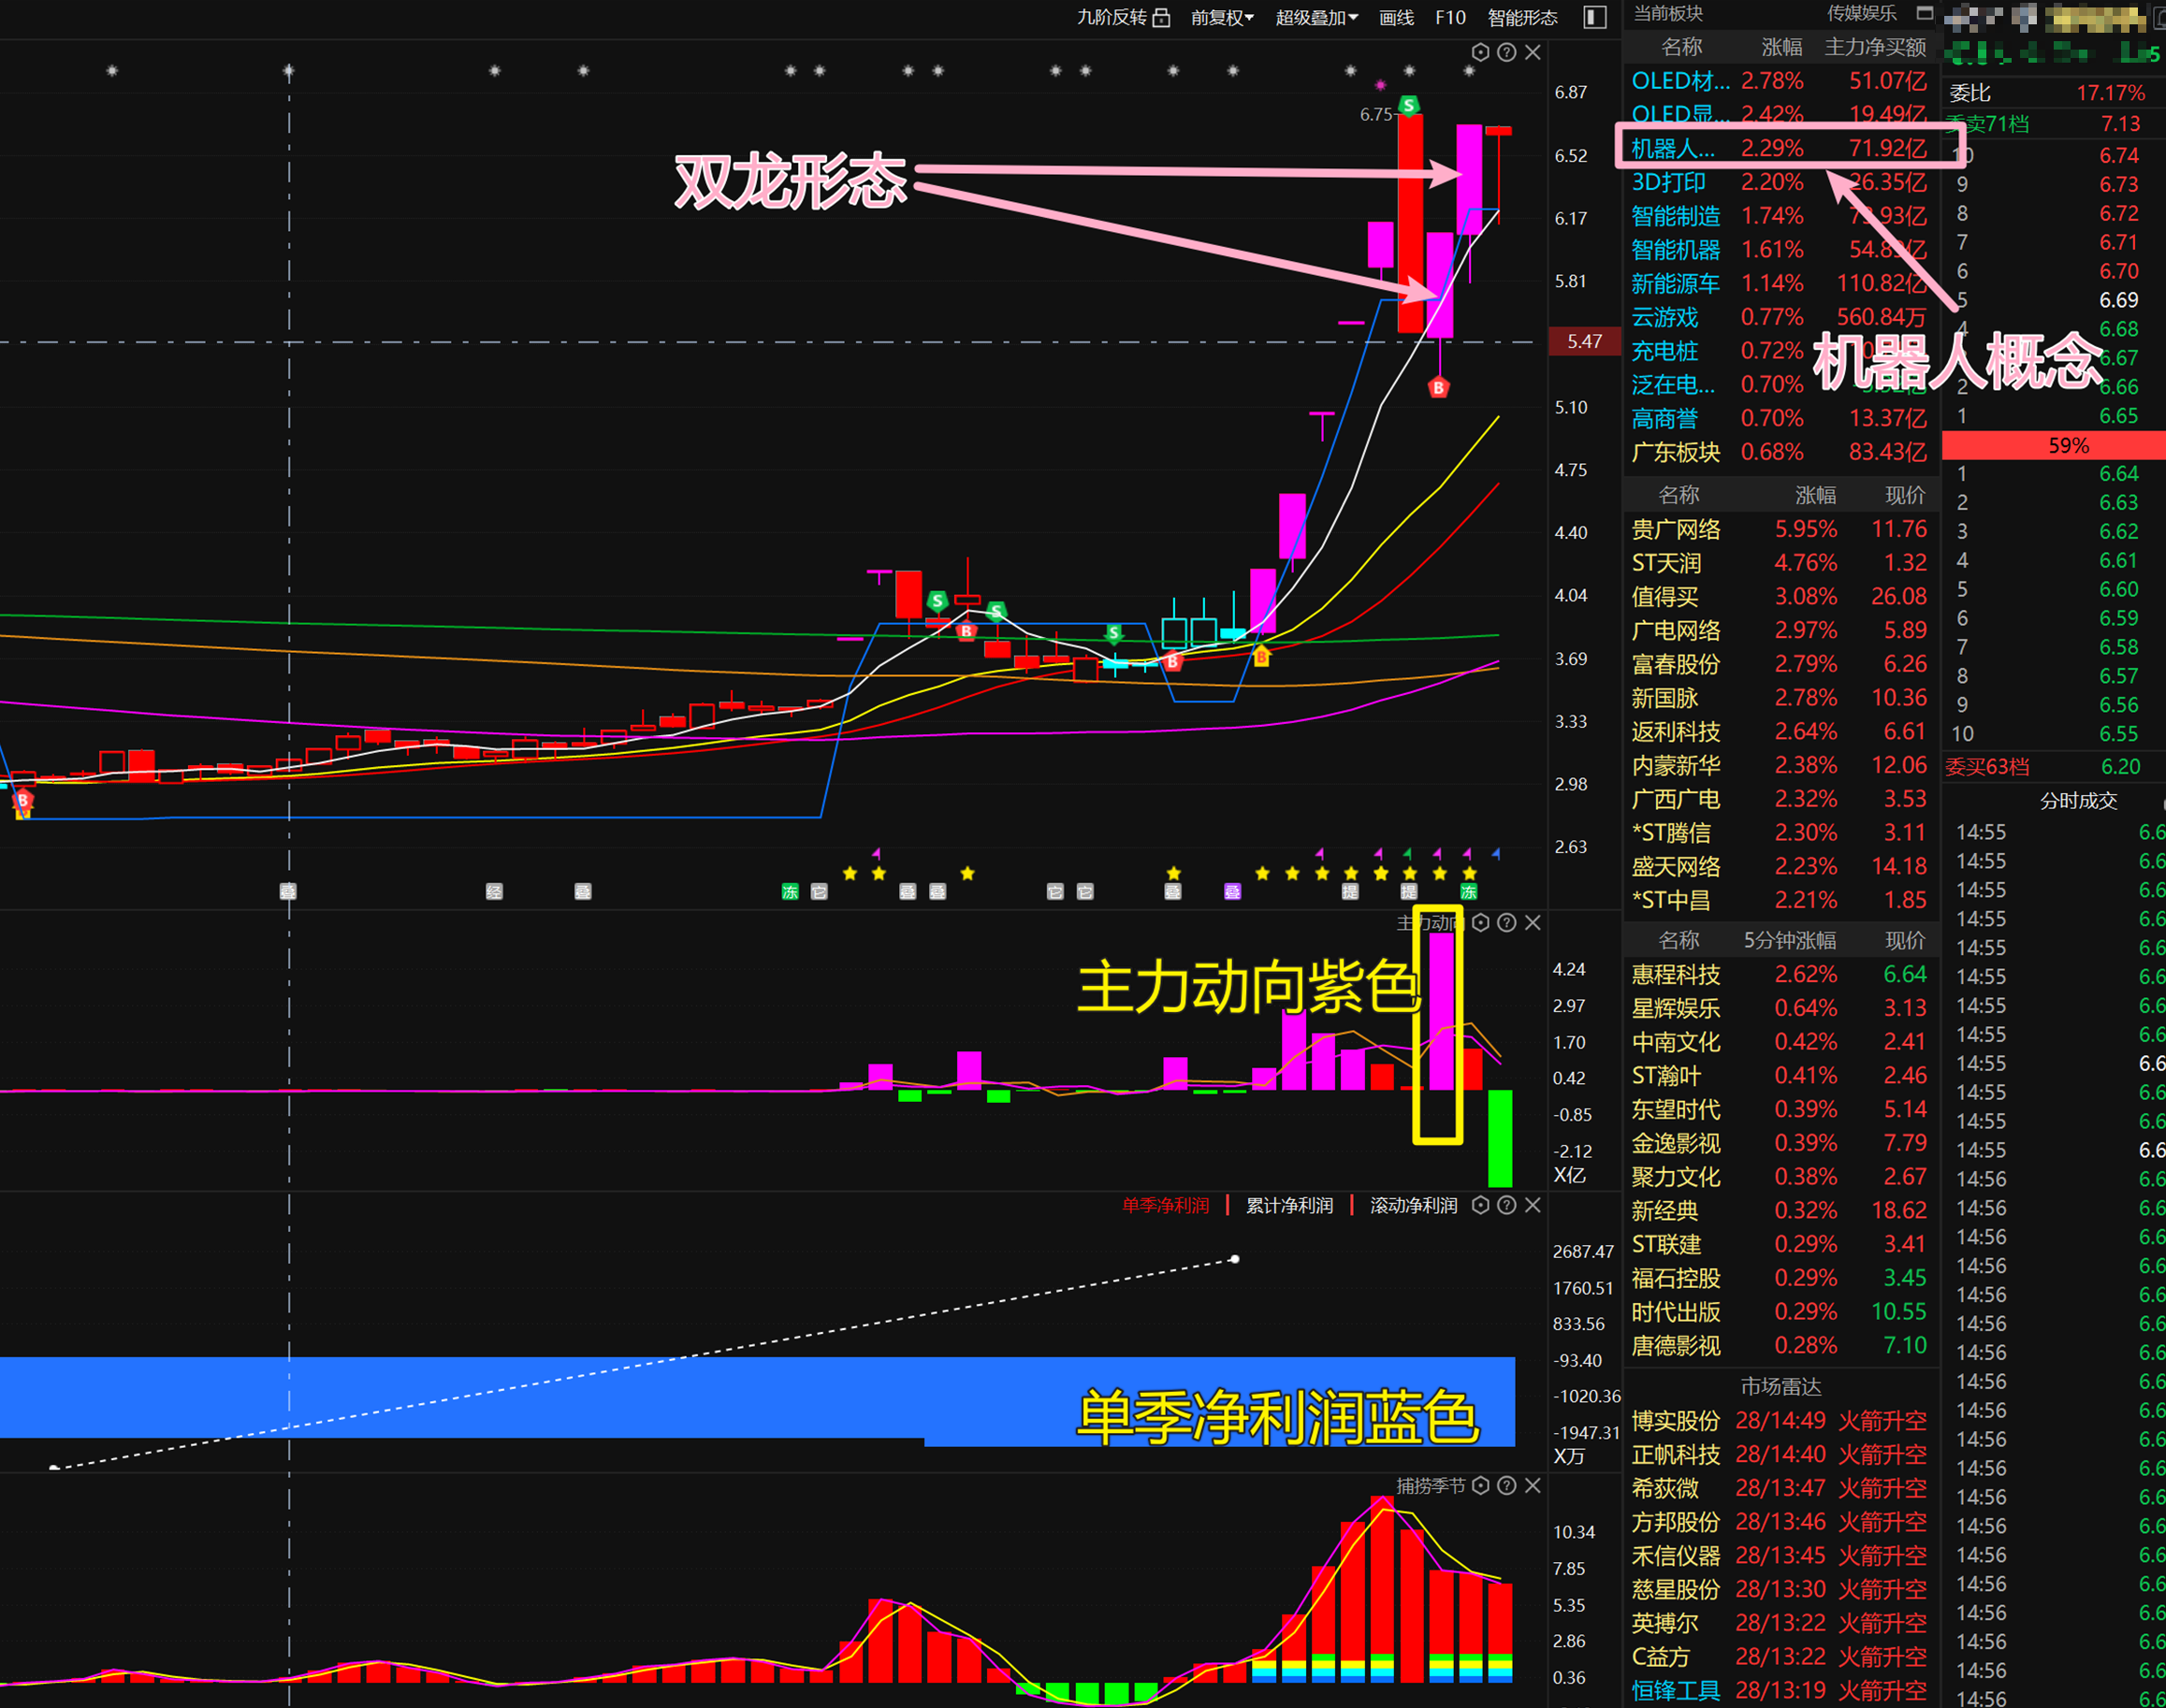
Task: Close the main K-line chart indicator
Action: click(1532, 52)
